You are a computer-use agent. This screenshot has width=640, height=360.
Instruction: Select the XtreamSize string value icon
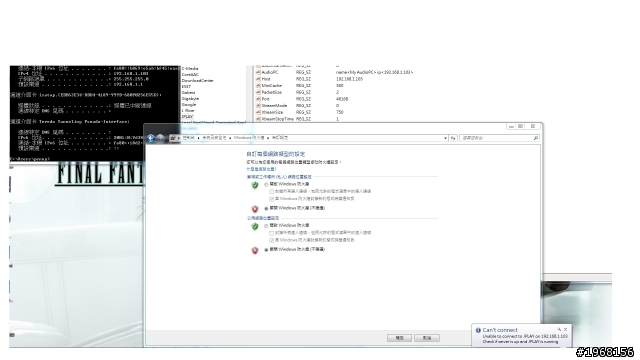coord(258,112)
